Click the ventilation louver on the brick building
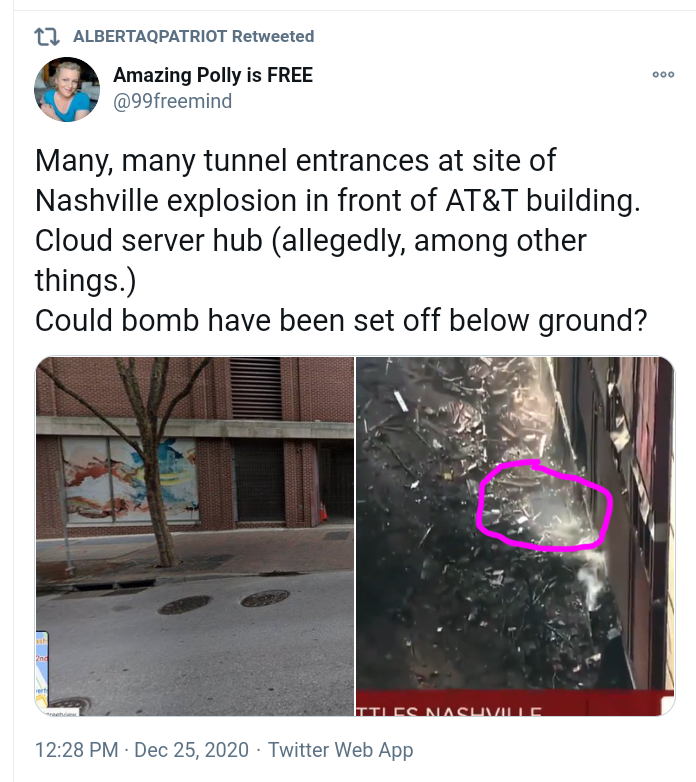 click(x=256, y=388)
